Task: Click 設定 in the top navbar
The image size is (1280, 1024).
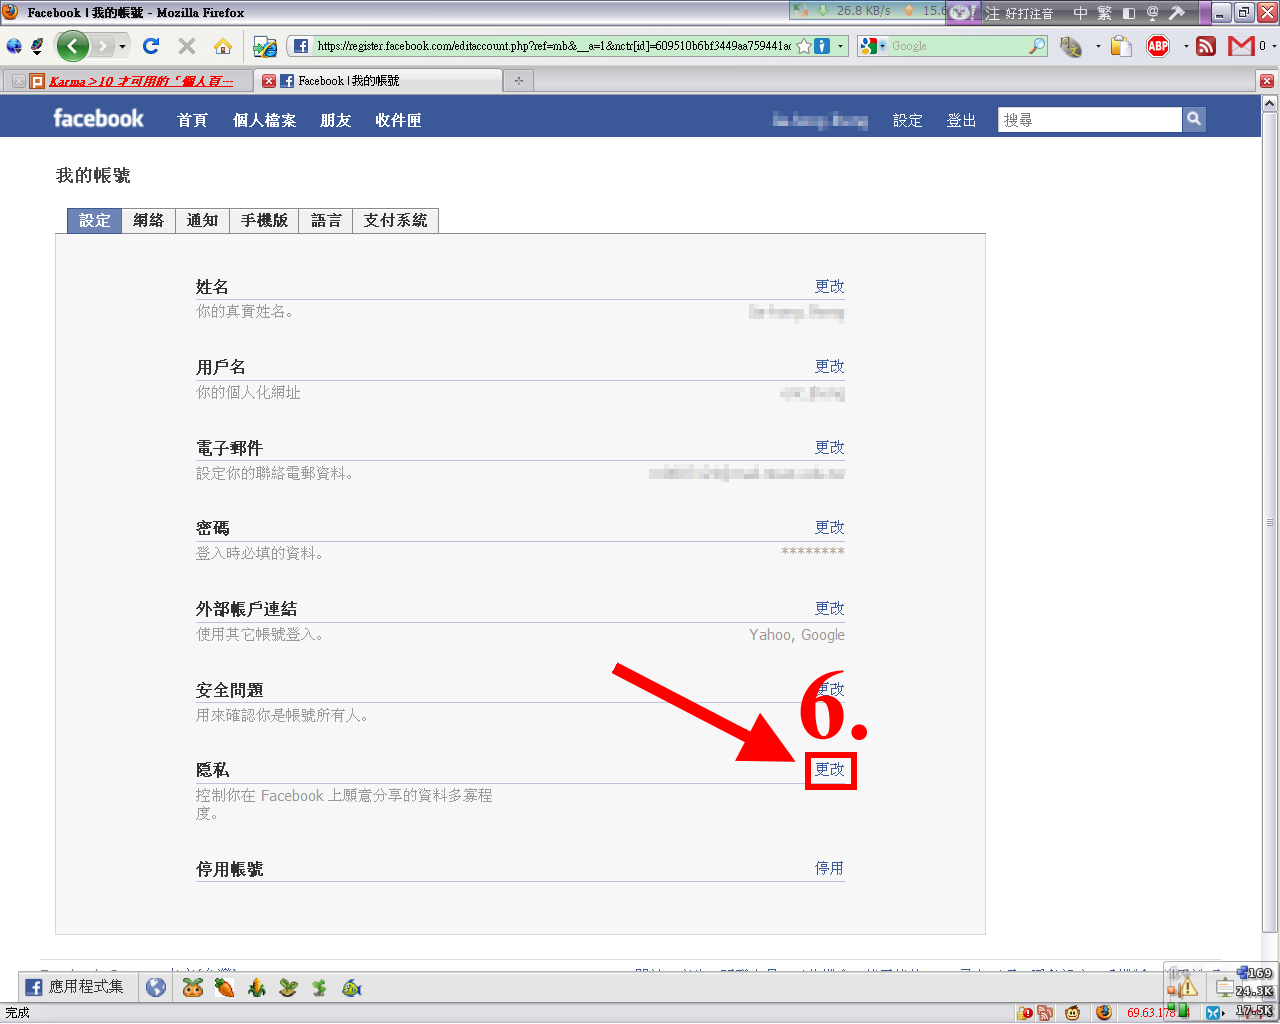Action: tap(908, 120)
